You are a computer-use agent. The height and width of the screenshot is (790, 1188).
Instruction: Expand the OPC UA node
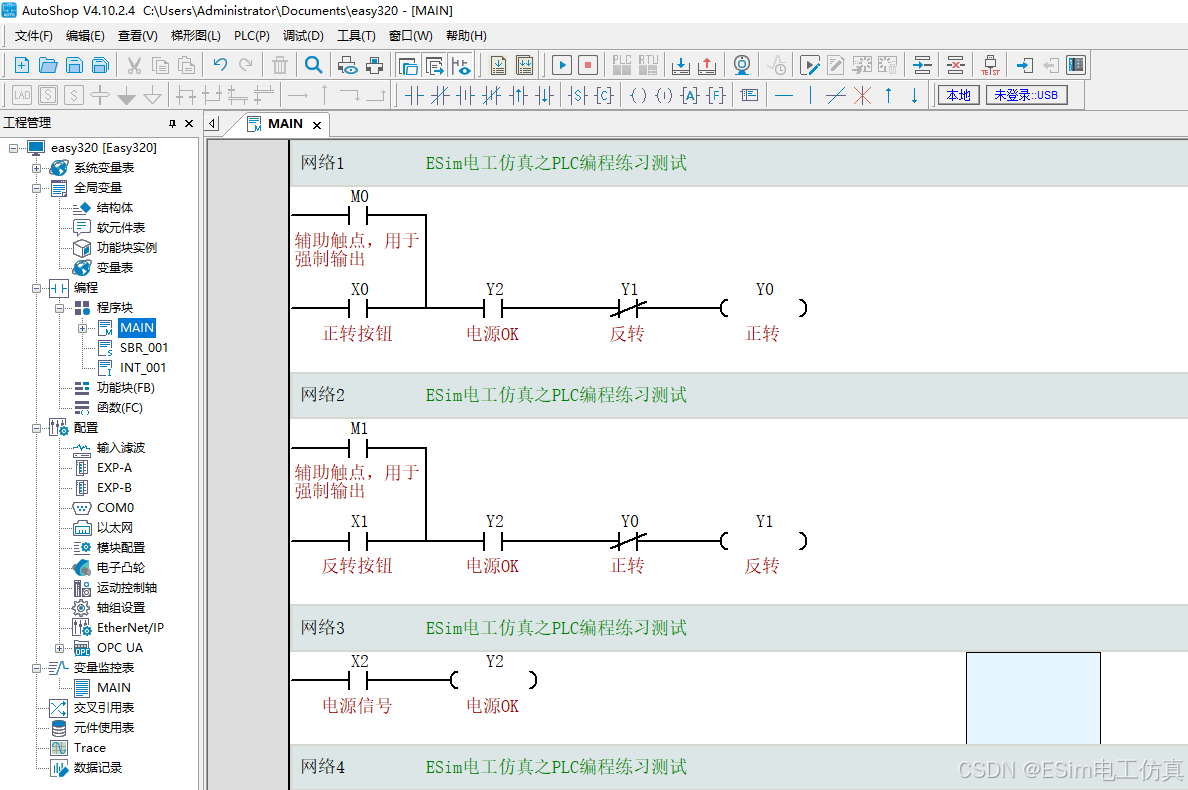(59, 648)
